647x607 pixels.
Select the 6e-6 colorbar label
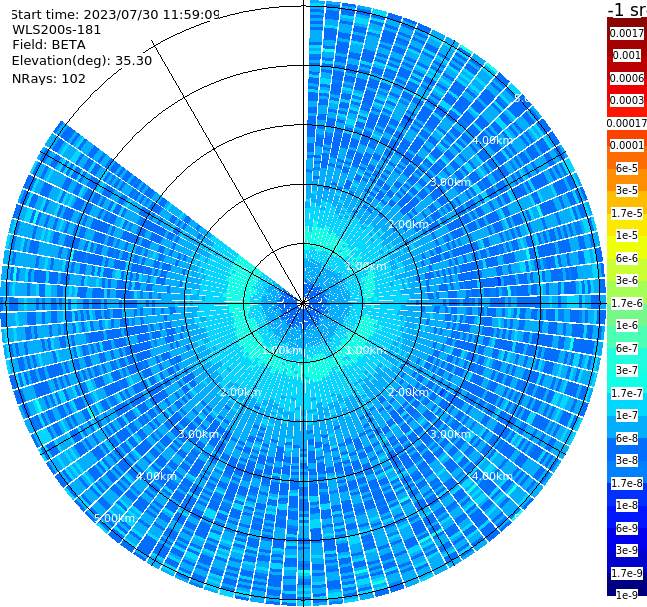(x=627, y=258)
